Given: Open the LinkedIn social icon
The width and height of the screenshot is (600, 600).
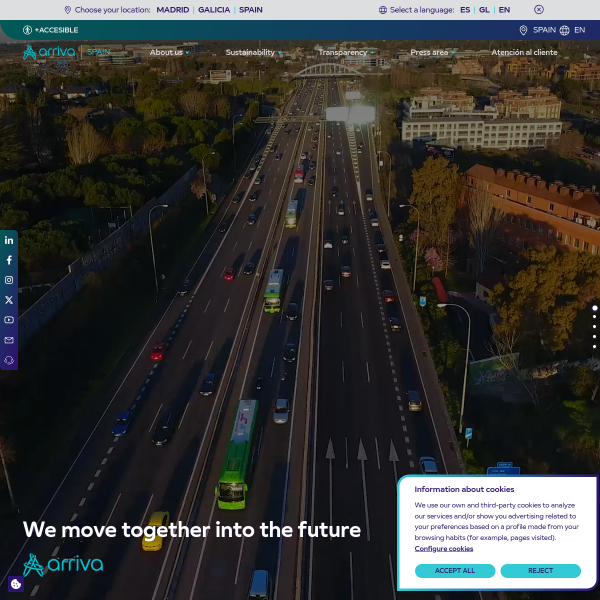Looking at the screenshot, I should pyautogui.click(x=9, y=240).
